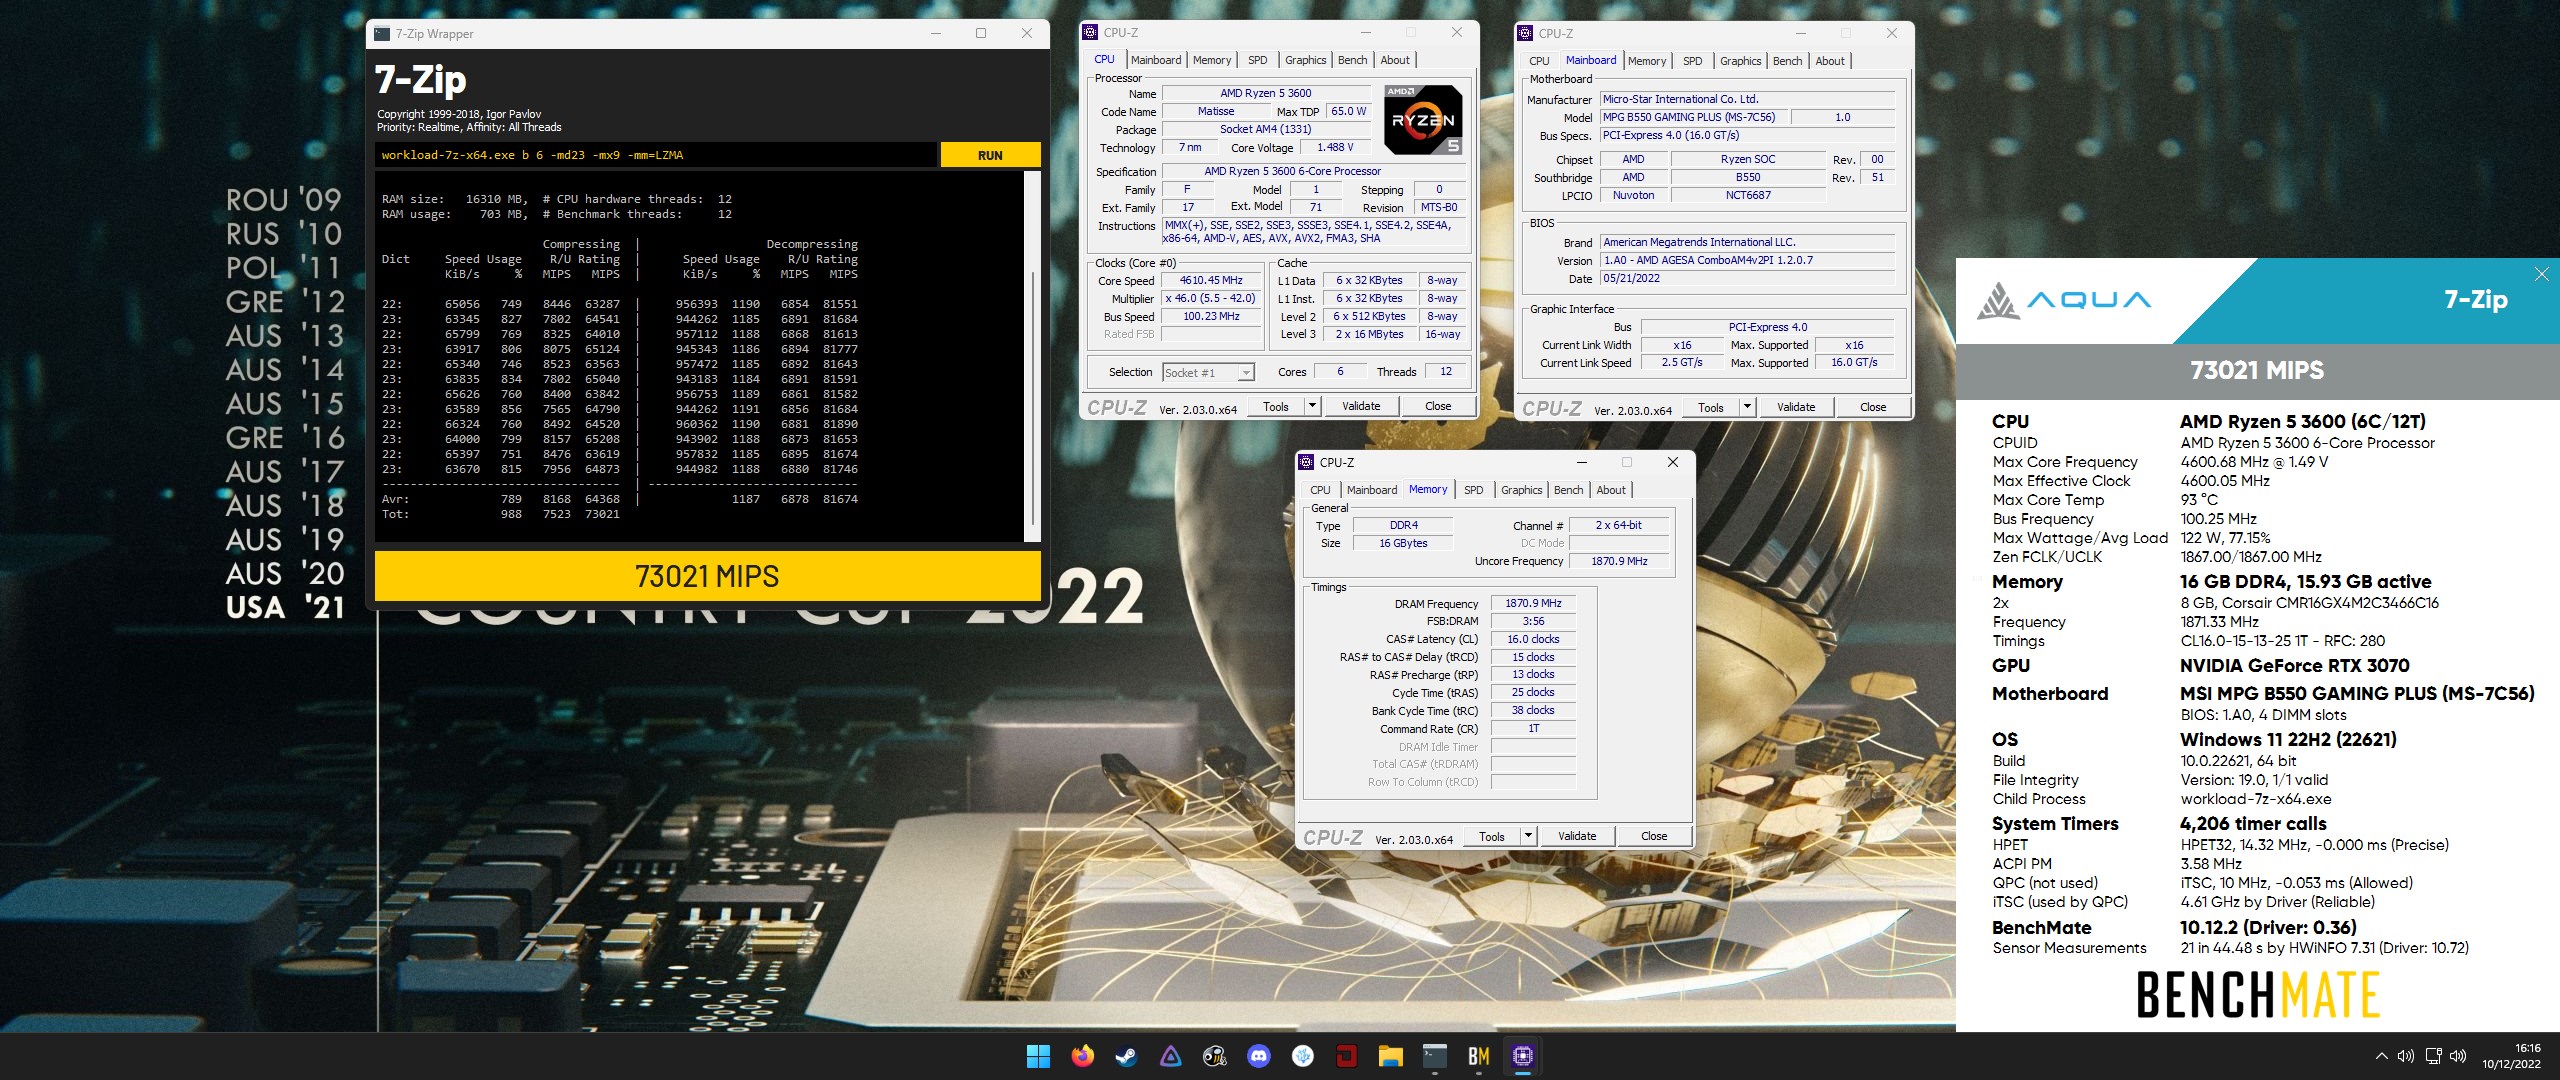Expand Tools arrow in CPU-Z Mainboard window
The image size is (2560, 1080).
pyautogui.click(x=1747, y=407)
